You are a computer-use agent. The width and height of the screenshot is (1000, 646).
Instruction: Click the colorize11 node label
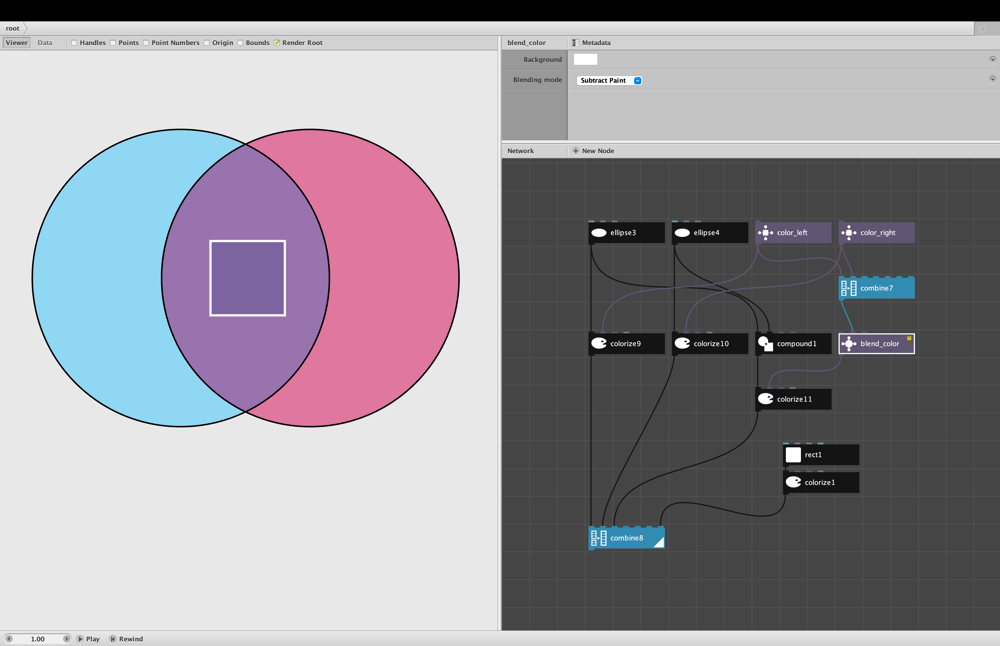pyautogui.click(x=795, y=399)
